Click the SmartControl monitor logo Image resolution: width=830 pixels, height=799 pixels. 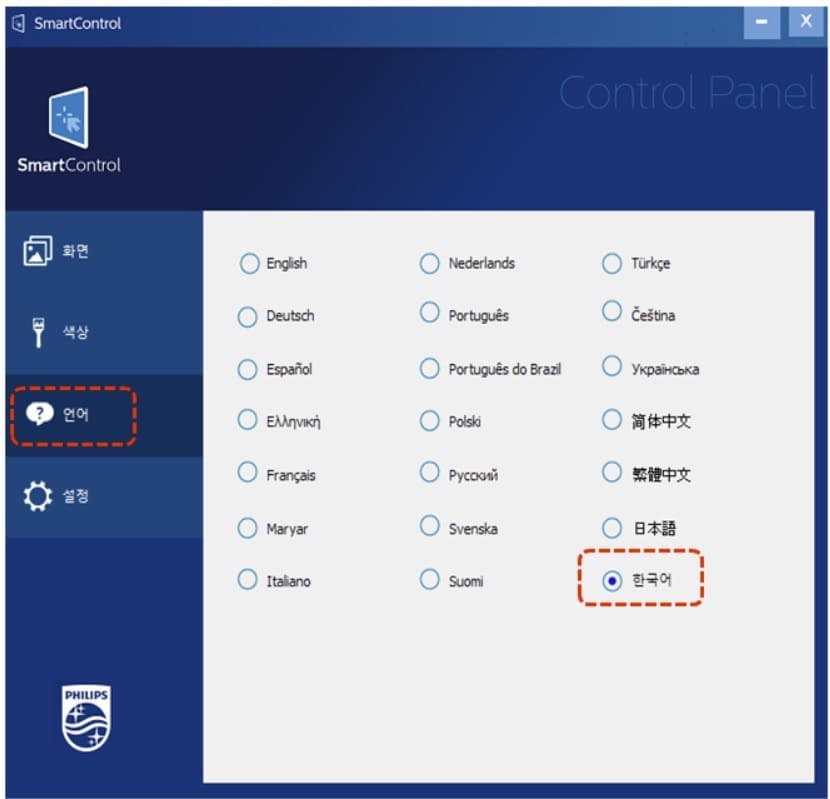pos(69,118)
